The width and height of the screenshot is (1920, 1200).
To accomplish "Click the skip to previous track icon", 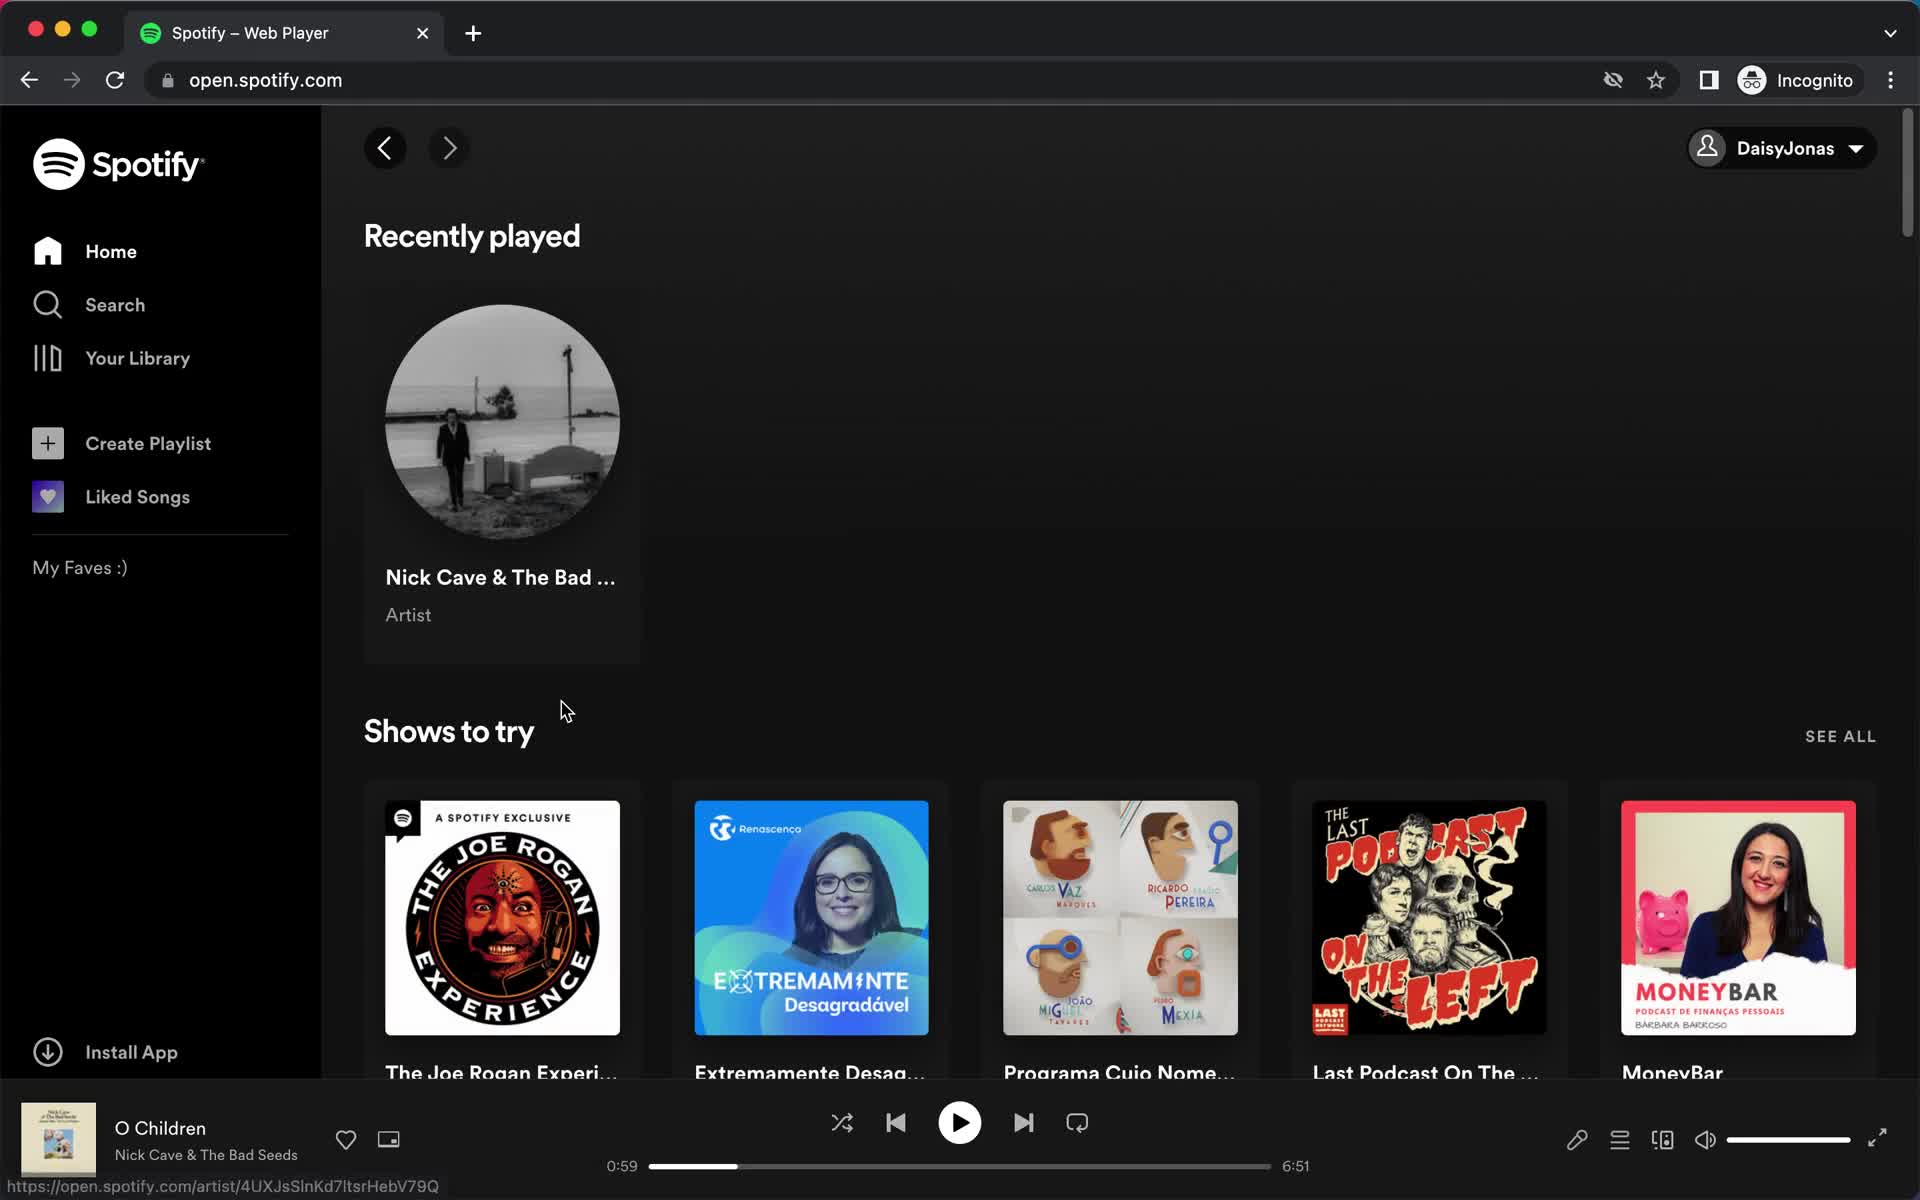I will [x=896, y=1123].
